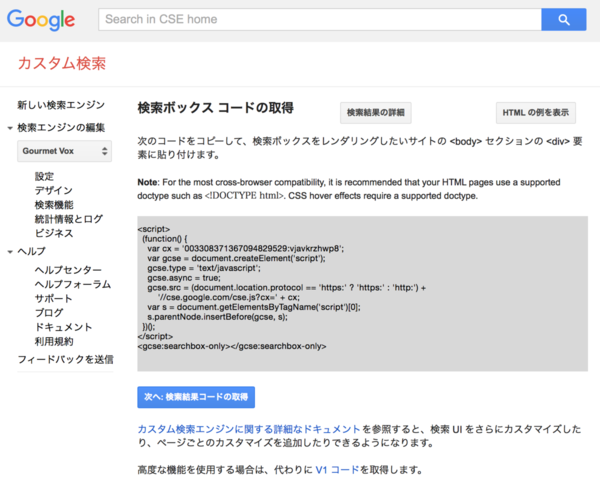This screenshot has height=481, width=600.
Task: Click the gcse:searchbox-only tag line
Action: coord(232,346)
